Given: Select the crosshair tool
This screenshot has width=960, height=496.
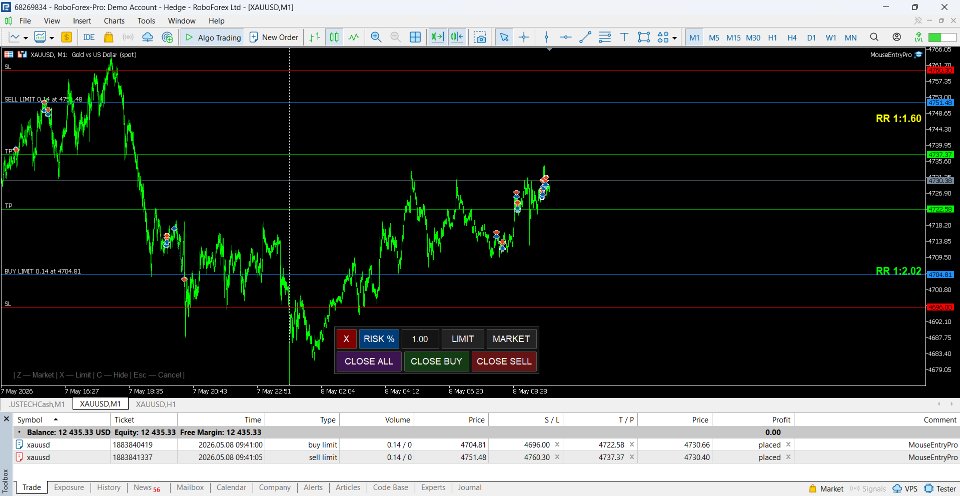Looking at the screenshot, I should pos(524,37).
